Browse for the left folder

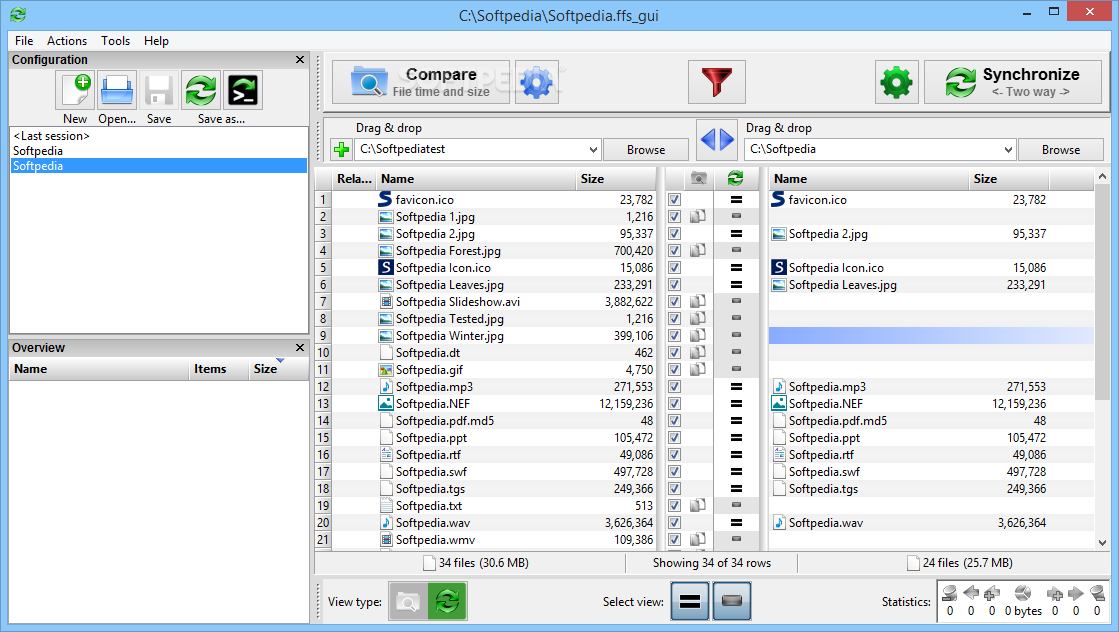646,150
